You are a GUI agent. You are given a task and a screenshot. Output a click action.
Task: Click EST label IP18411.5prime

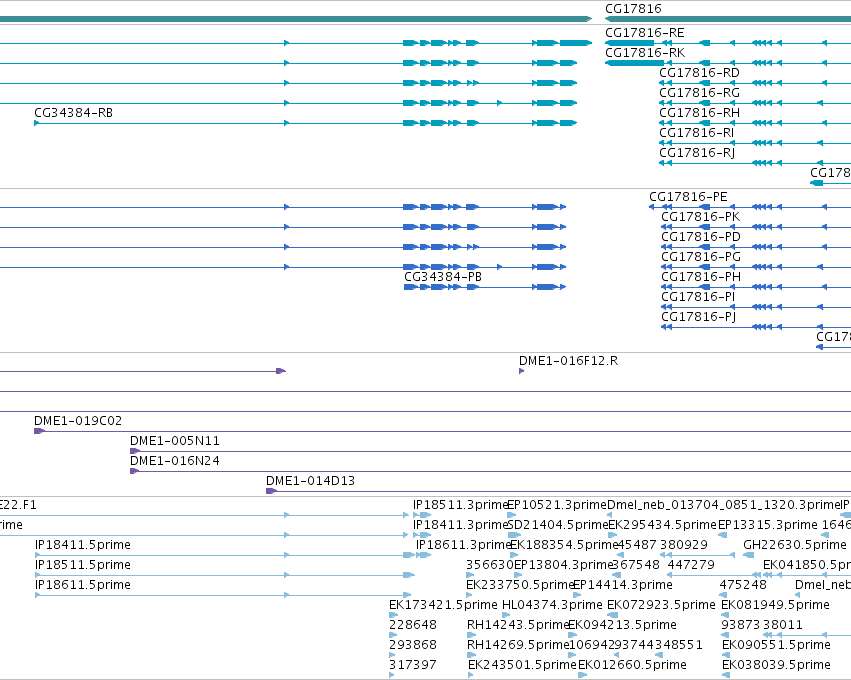pos(82,545)
